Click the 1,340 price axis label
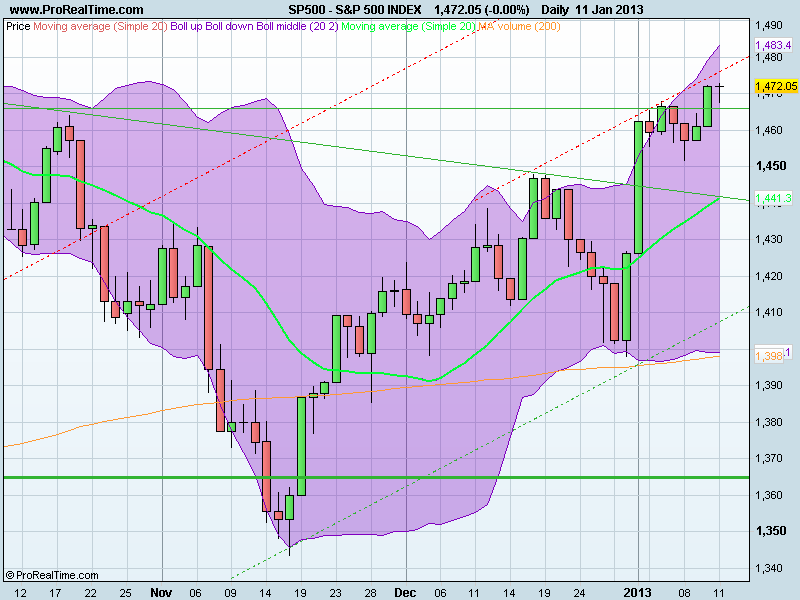800x600 pixels. coord(768,568)
